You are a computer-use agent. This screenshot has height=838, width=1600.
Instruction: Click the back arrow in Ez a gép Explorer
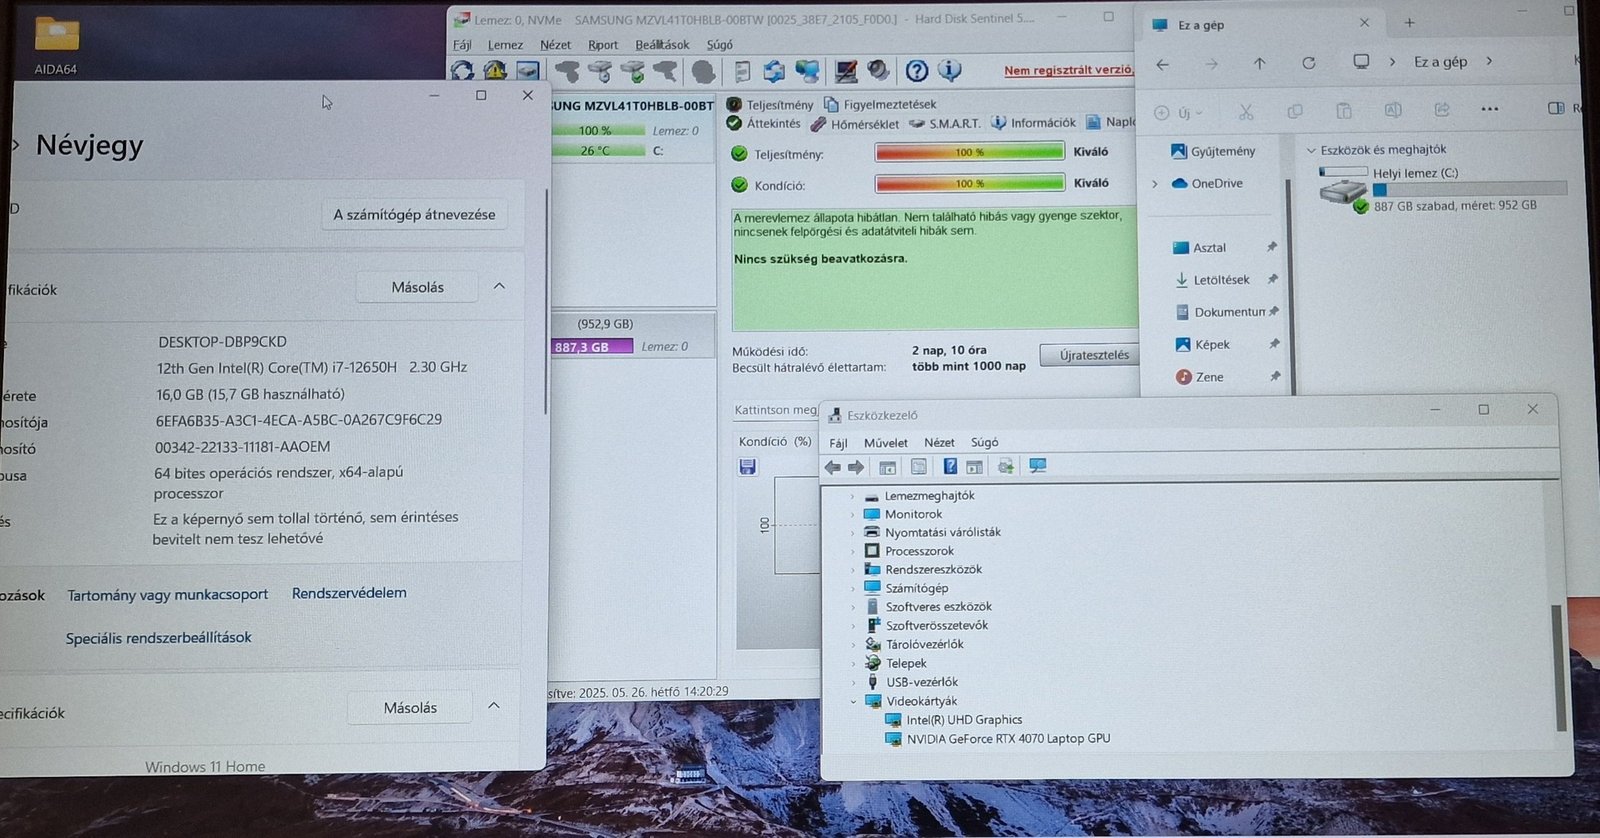pos(1162,64)
